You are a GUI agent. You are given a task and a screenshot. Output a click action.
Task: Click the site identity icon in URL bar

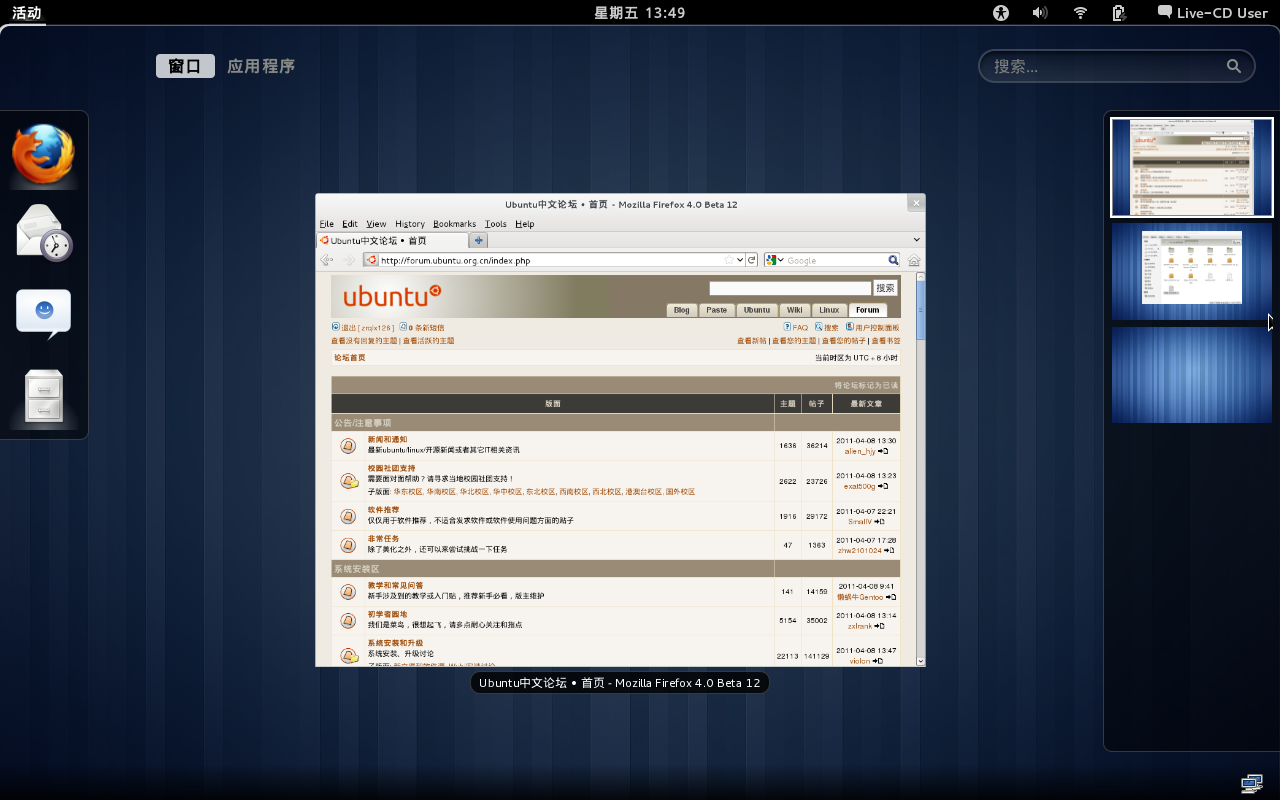point(372,260)
